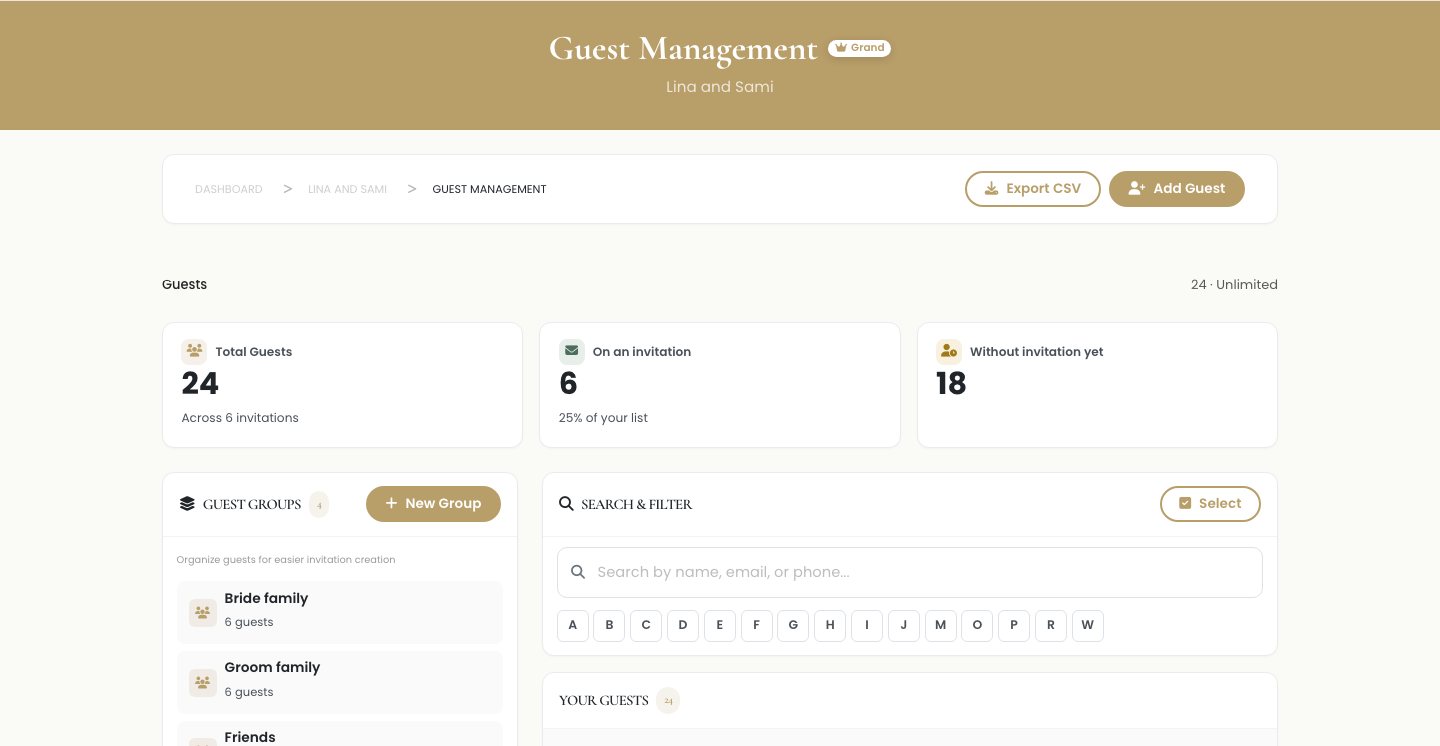
Task: Filter guests by letter H
Action: [830, 625]
